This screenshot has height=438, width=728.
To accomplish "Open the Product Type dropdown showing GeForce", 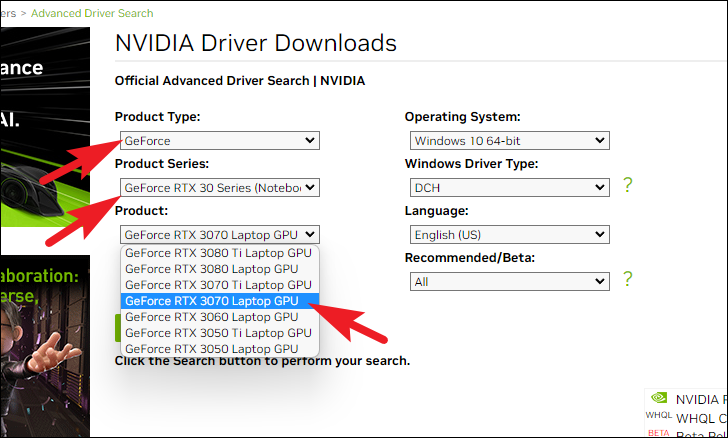I will pos(220,140).
